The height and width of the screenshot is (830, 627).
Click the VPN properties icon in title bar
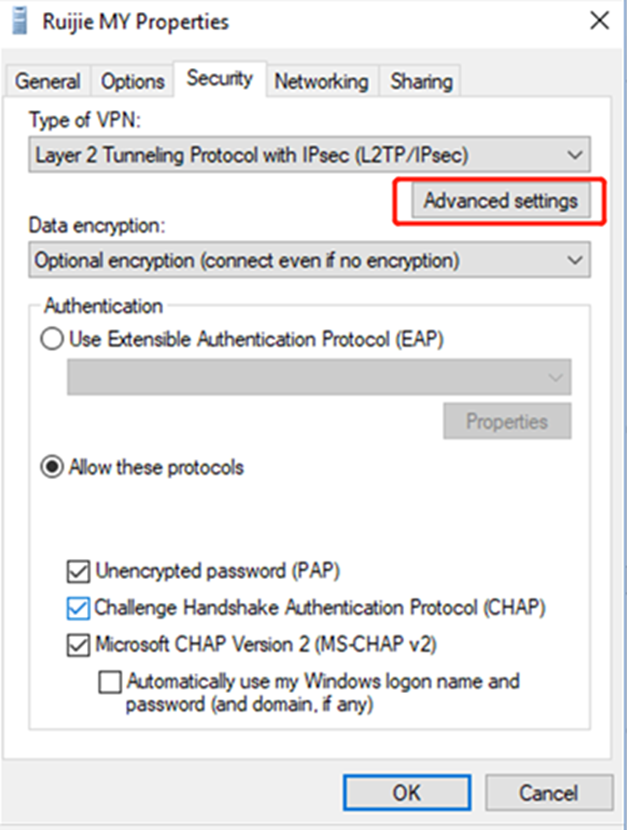click(16, 20)
